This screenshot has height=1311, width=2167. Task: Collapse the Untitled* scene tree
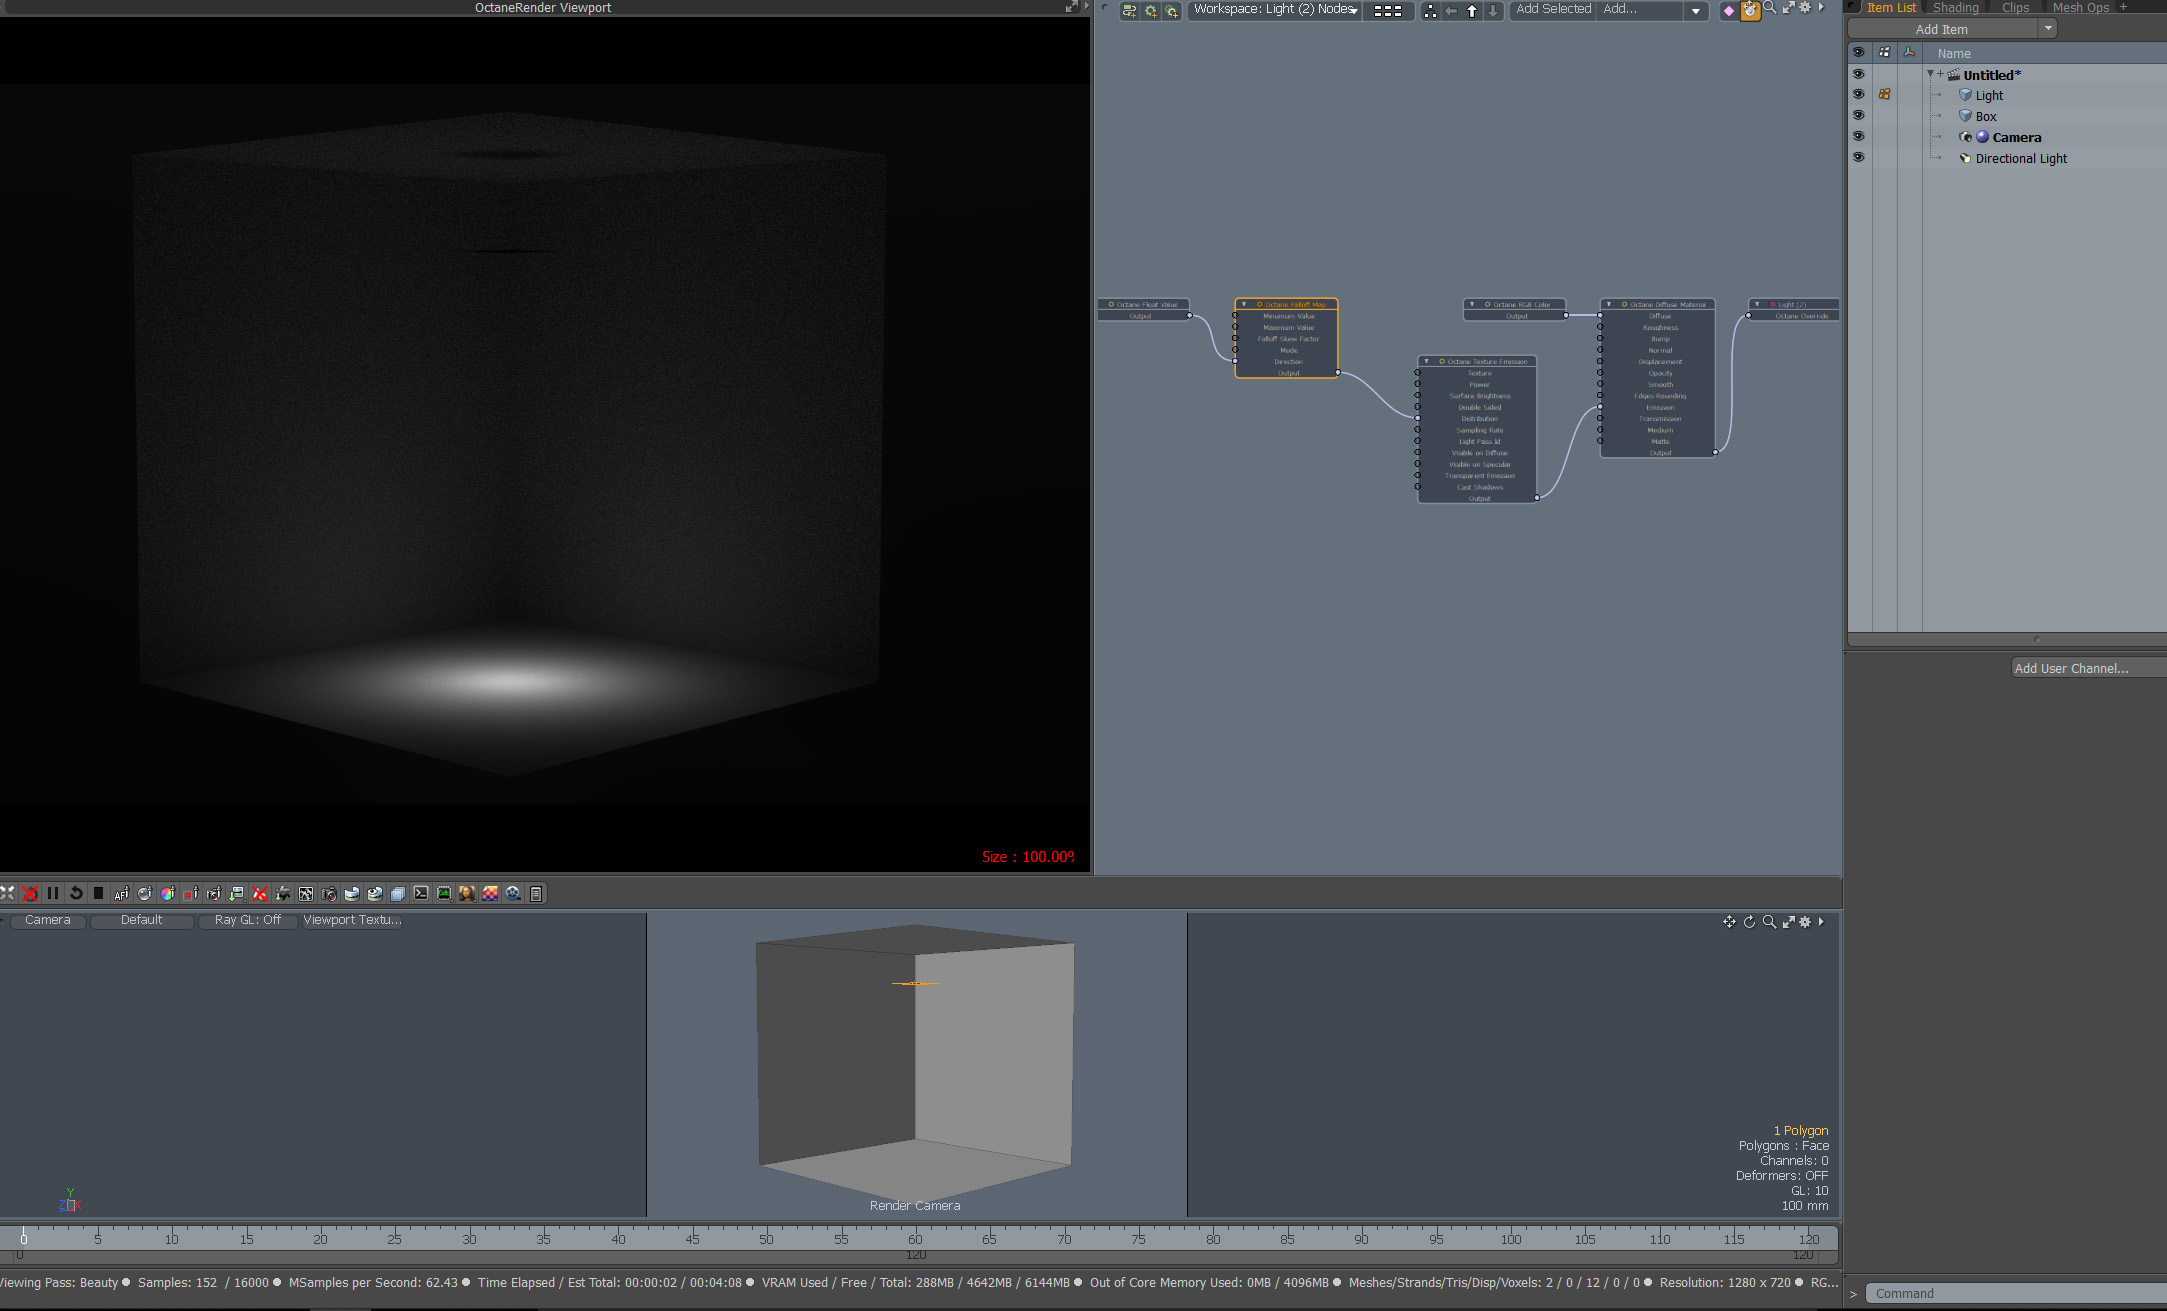coord(1930,74)
